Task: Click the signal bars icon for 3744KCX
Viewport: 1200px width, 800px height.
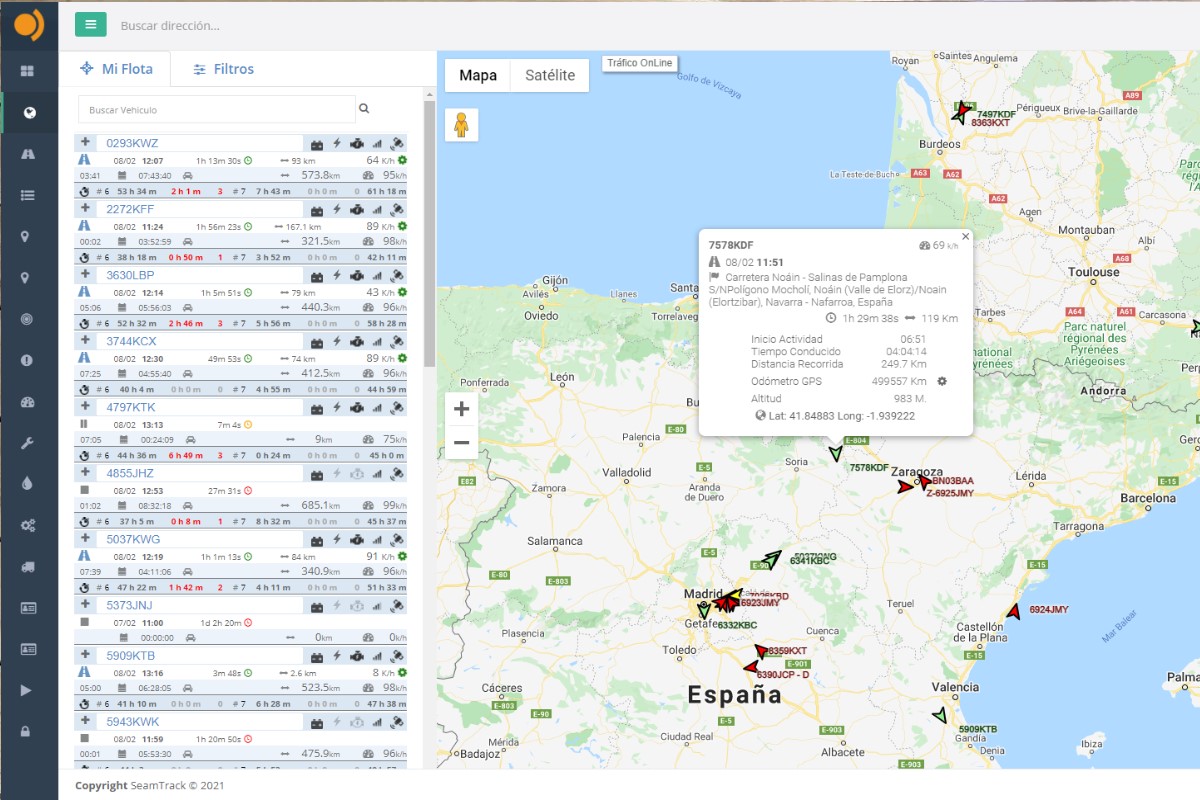Action: click(x=377, y=342)
